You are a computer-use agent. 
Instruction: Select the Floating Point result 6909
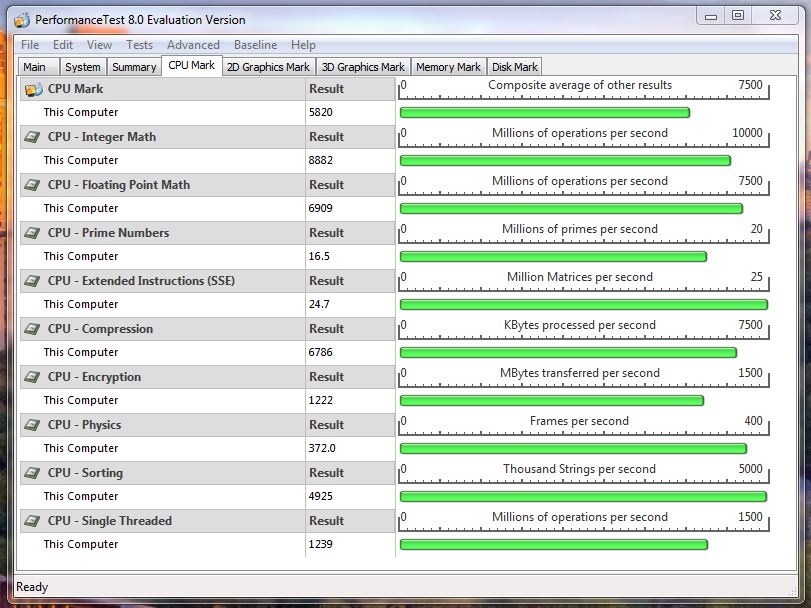(x=321, y=208)
